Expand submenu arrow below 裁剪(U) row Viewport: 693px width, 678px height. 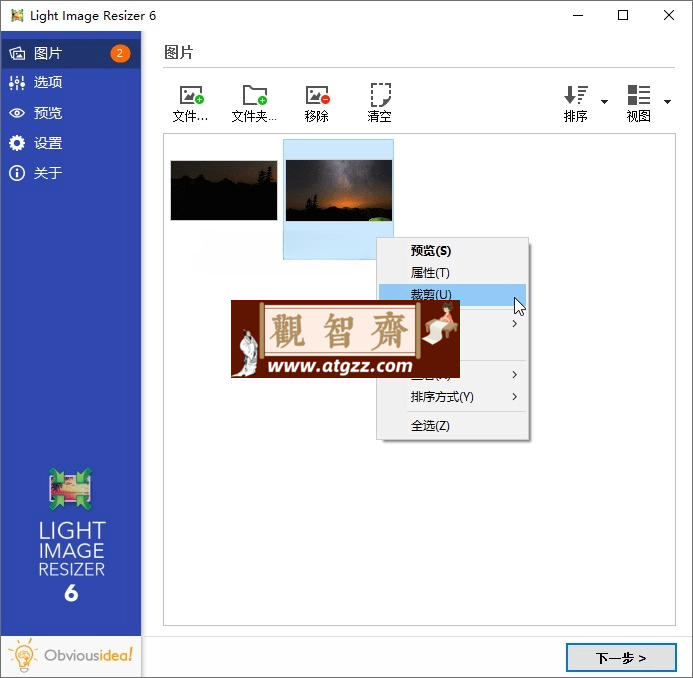click(x=514, y=324)
